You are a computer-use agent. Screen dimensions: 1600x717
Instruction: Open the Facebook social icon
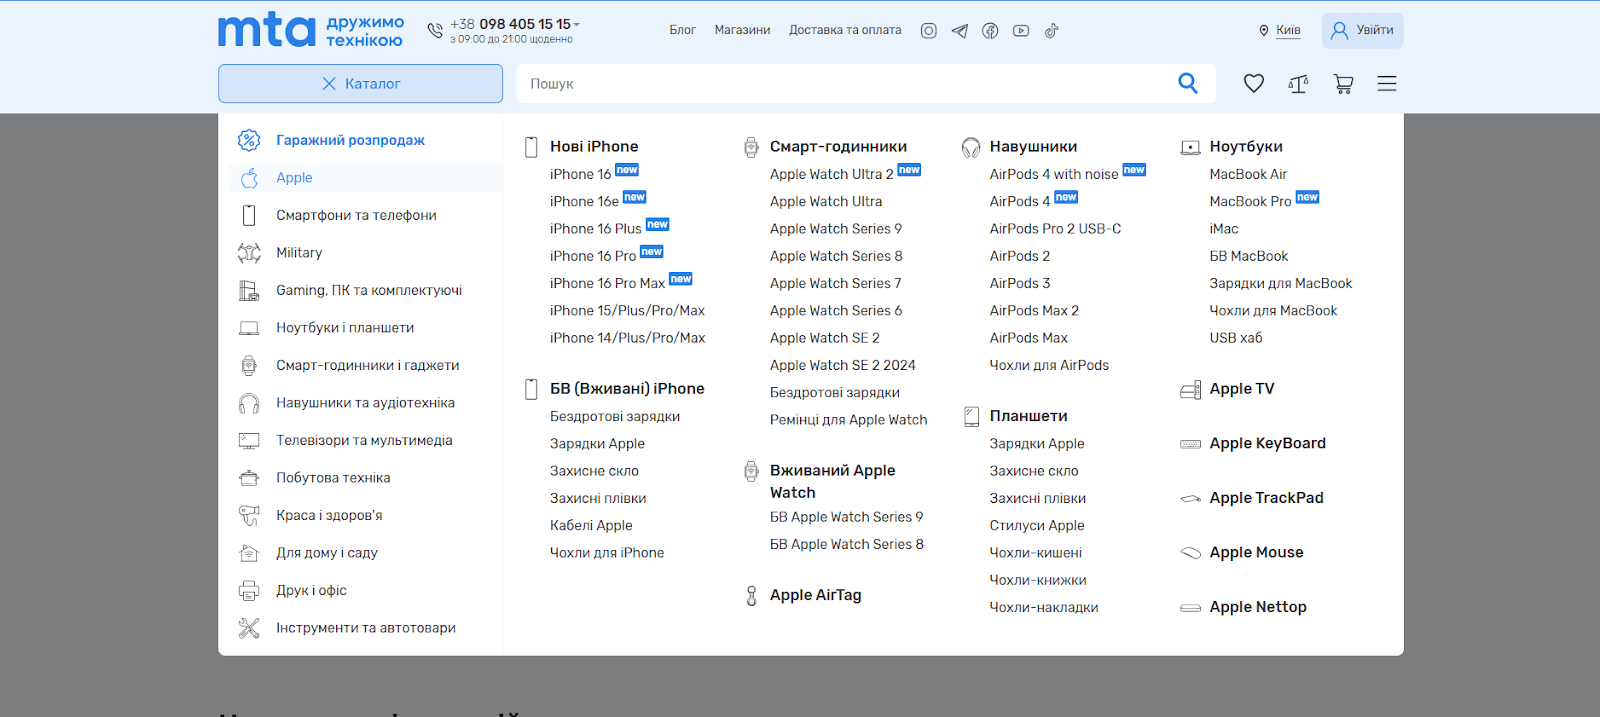click(x=990, y=31)
